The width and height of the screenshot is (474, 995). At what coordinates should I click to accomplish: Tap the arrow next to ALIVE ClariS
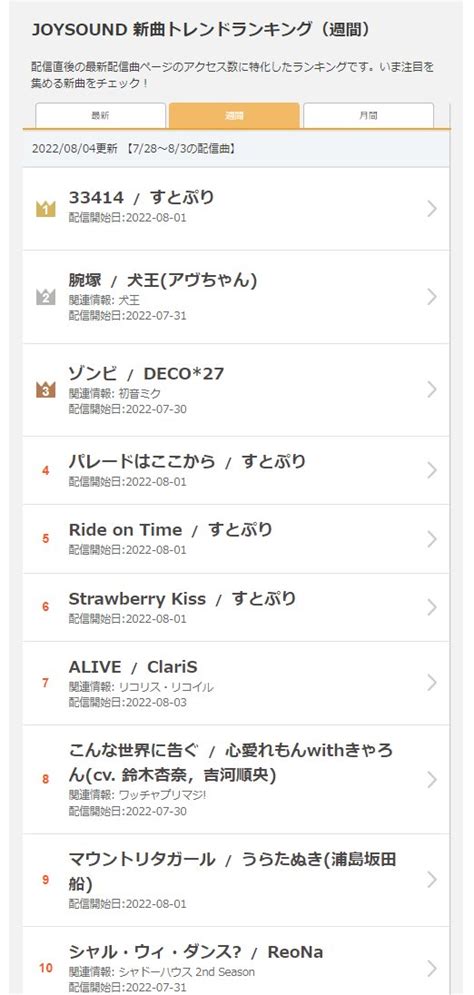(432, 683)
